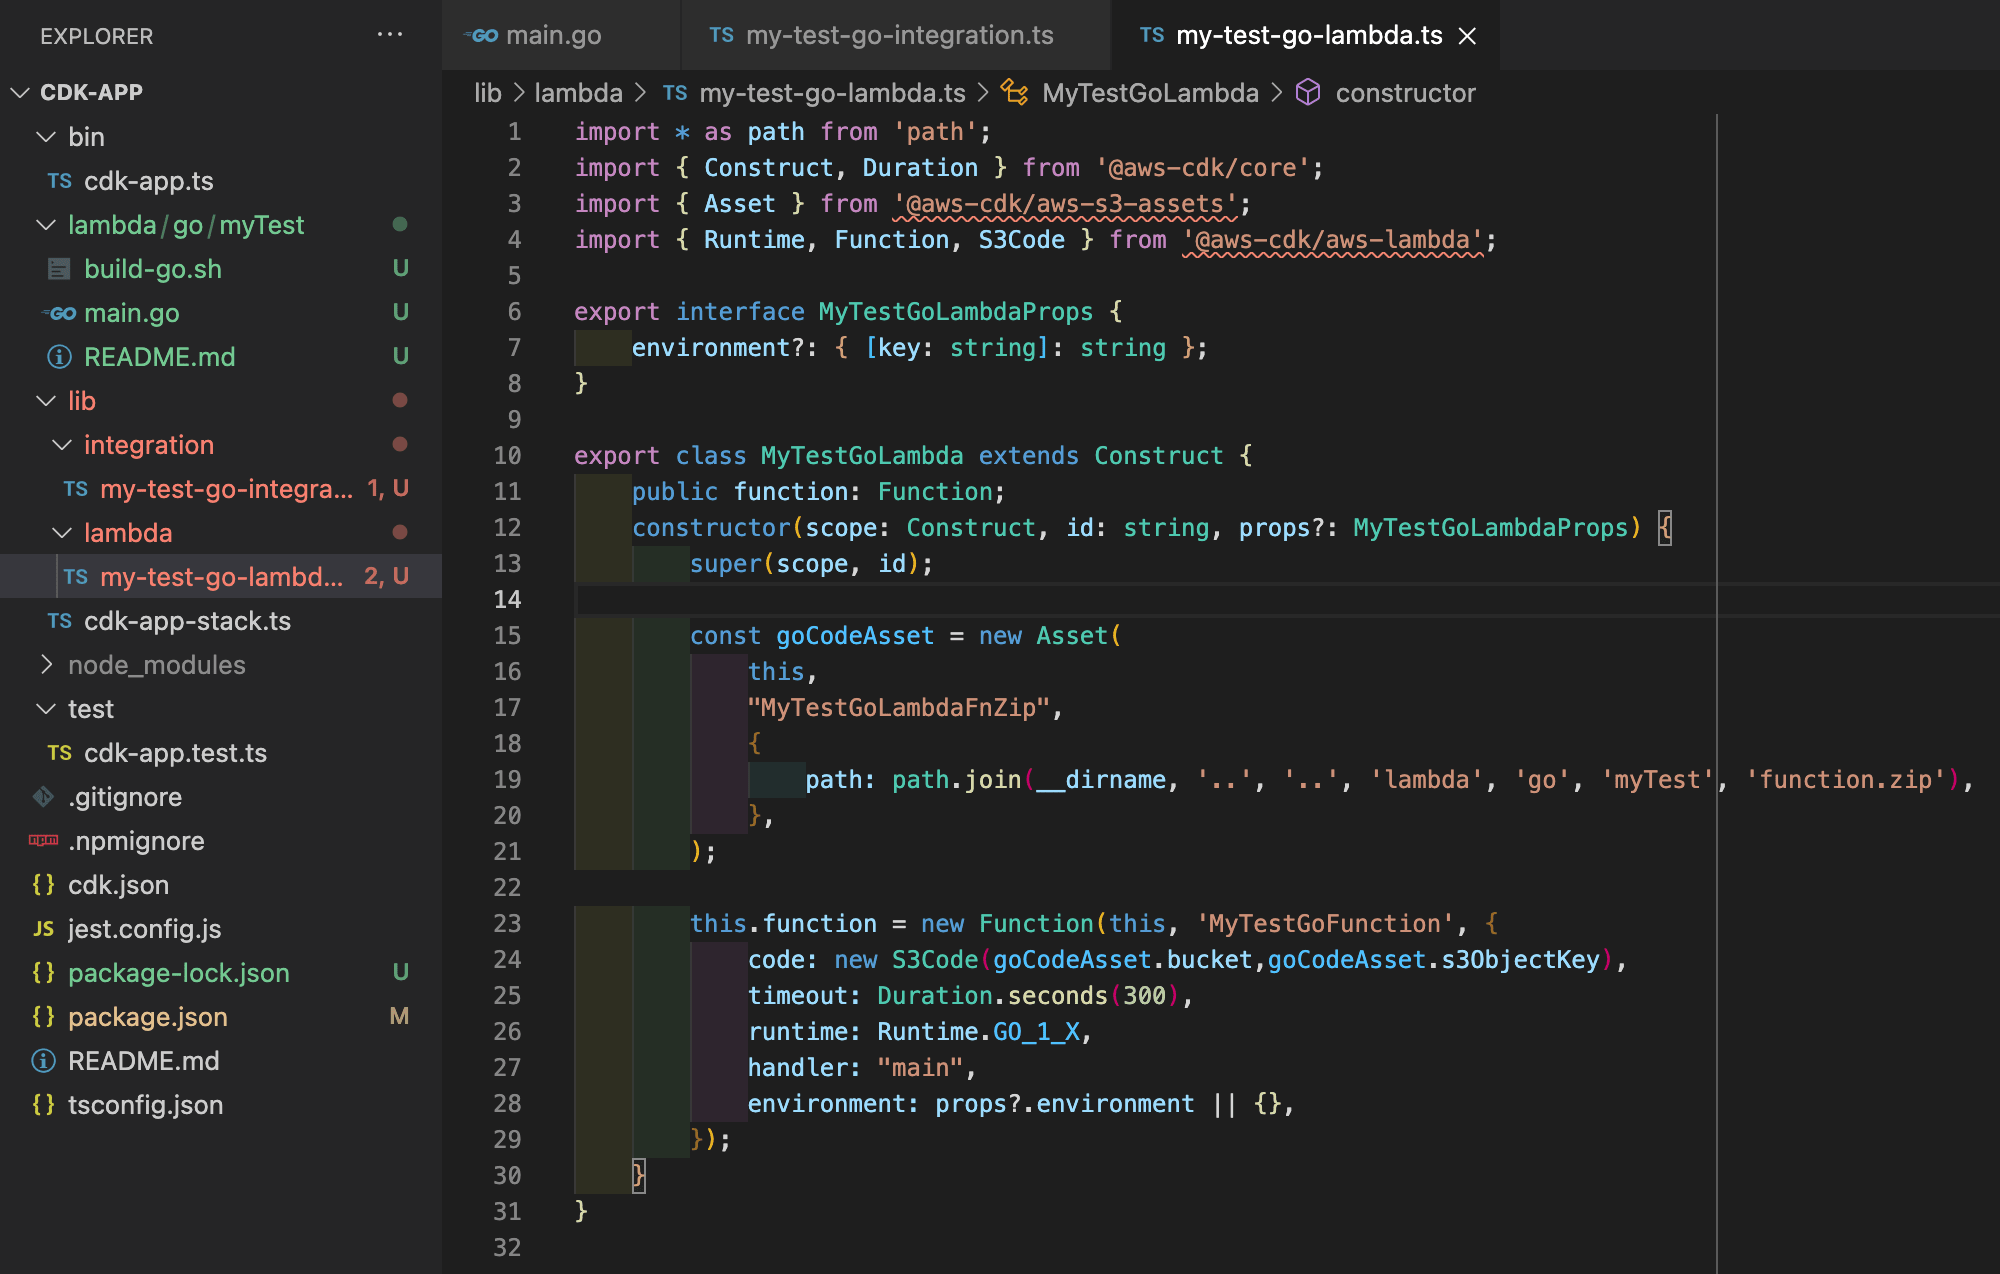Click the git icon beside .gitignore
Screen dimensions: 2000x1274
43,797
